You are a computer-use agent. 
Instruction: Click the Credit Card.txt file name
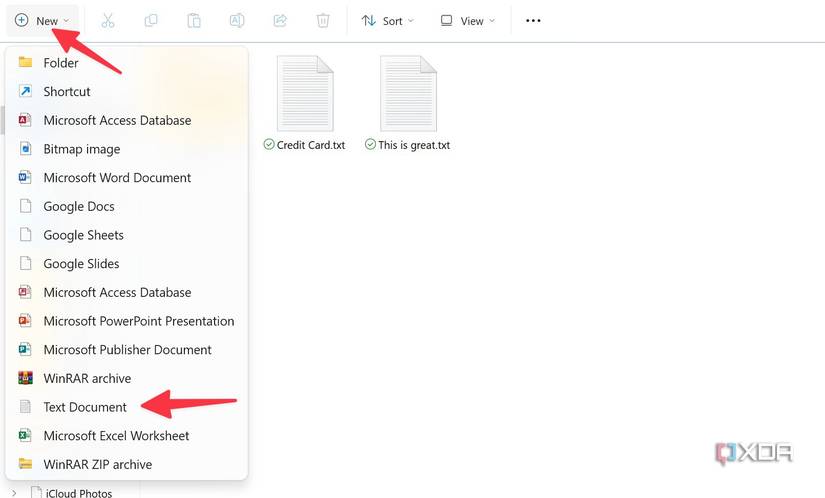point(311,145)
